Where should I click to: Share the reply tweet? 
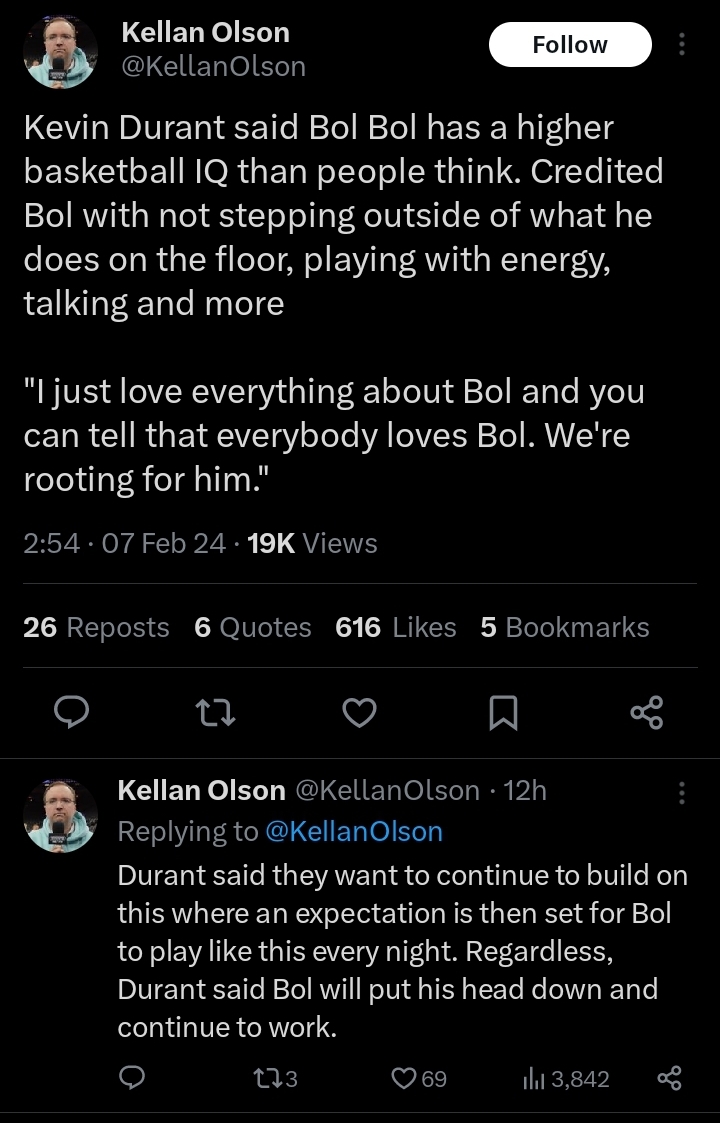pyautogui.click(x=668, y=1078)
